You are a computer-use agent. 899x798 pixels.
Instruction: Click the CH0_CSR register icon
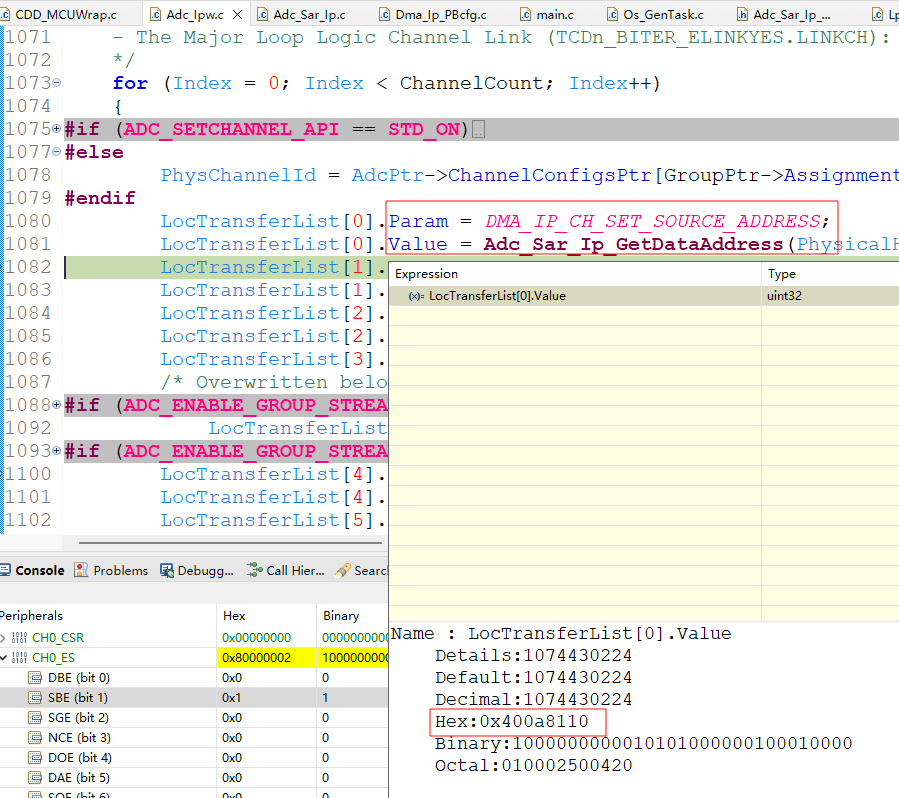pyautogui.click(x=19, y=637)
